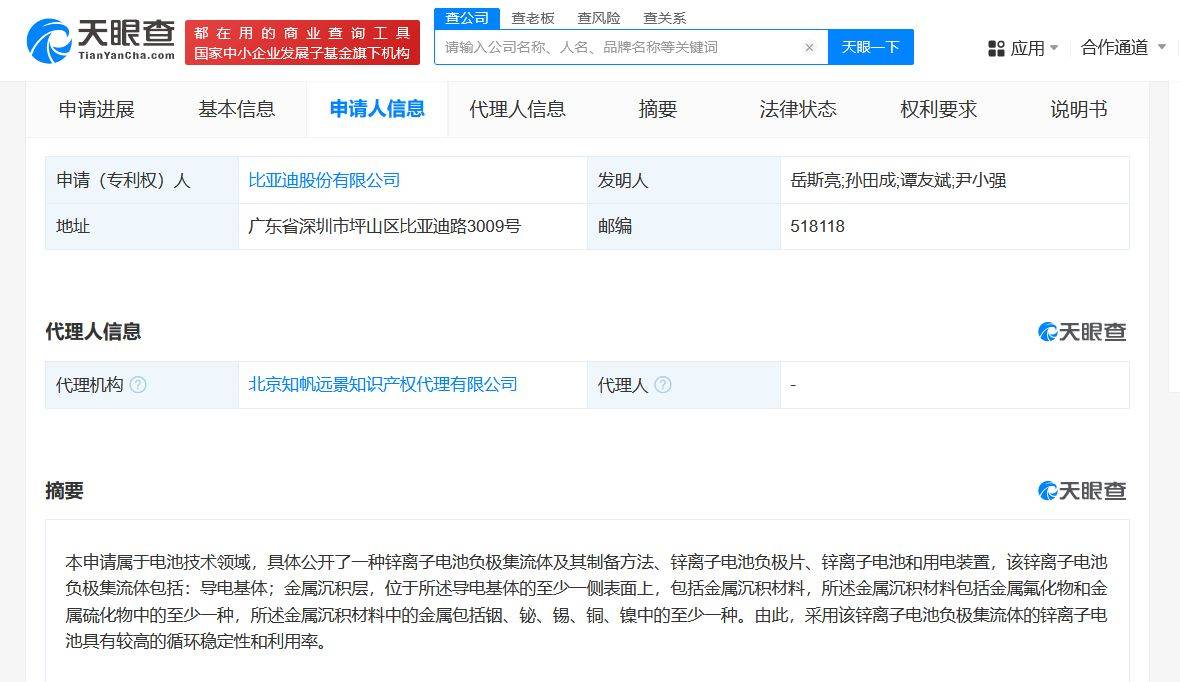Click the help icon beside 代理人
The image size is (1180, 682).
pos(663,385)
